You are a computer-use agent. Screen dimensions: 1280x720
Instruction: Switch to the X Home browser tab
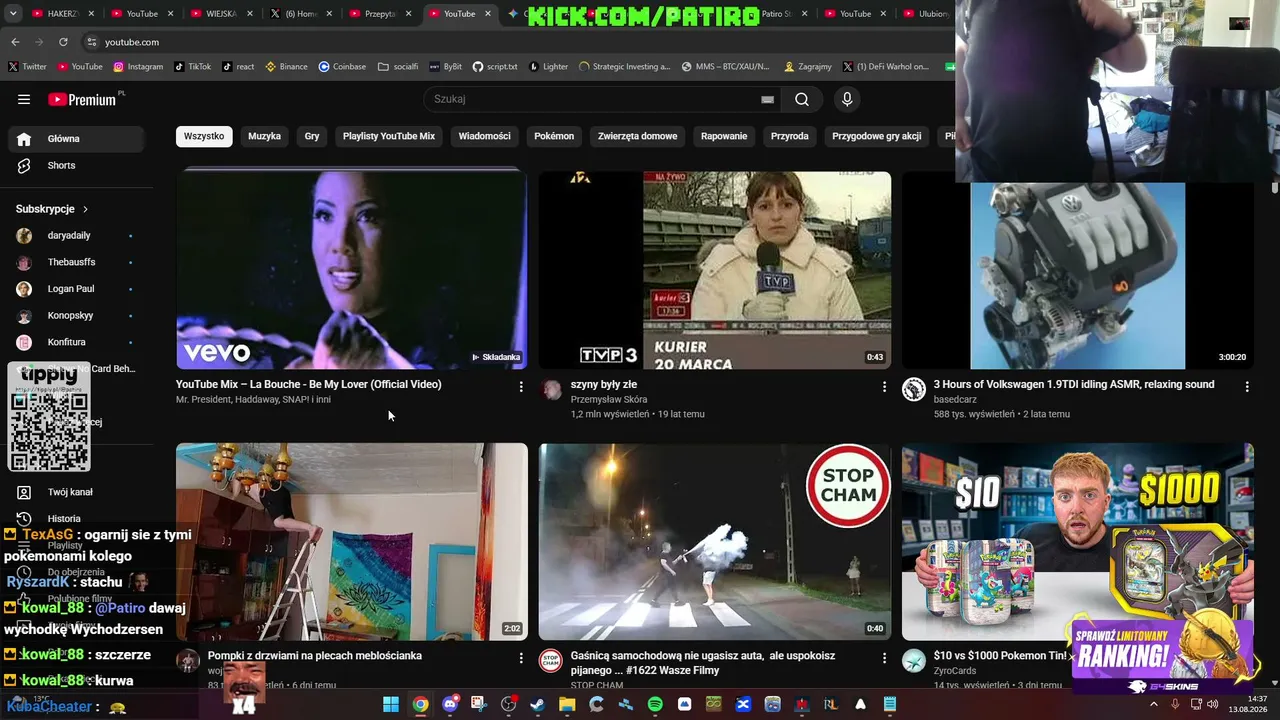298,14
